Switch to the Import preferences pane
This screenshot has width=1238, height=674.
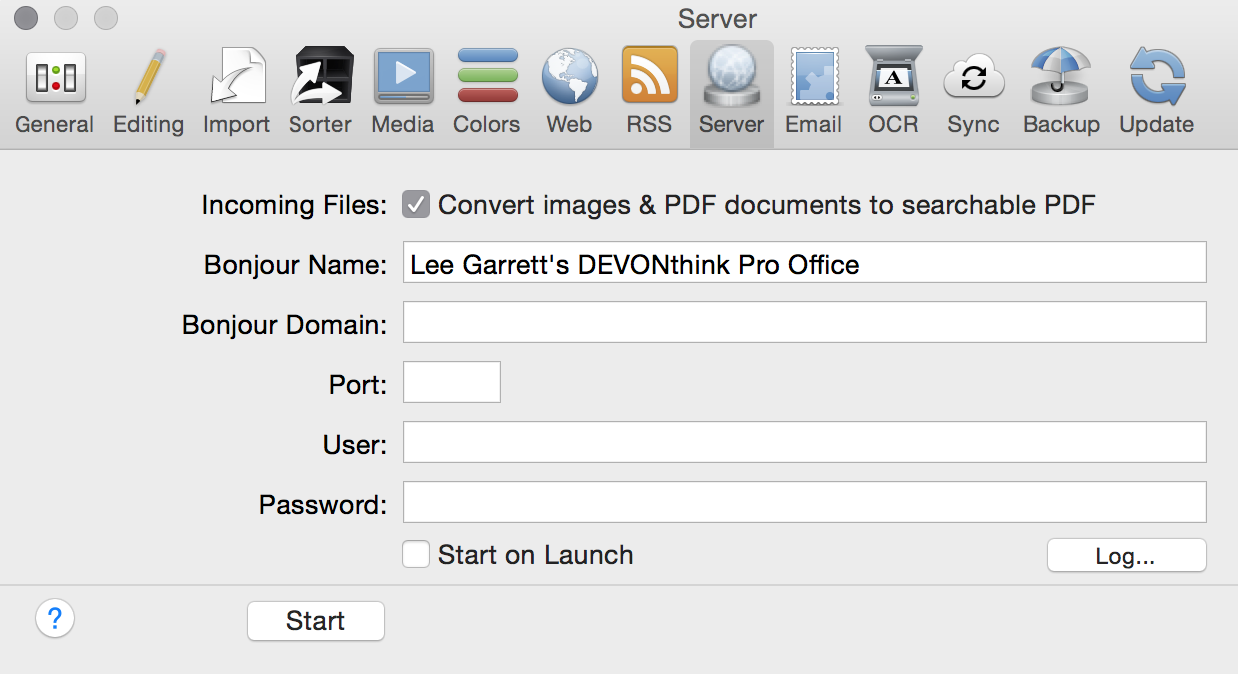pyautogui.click(x=236, y=92)
